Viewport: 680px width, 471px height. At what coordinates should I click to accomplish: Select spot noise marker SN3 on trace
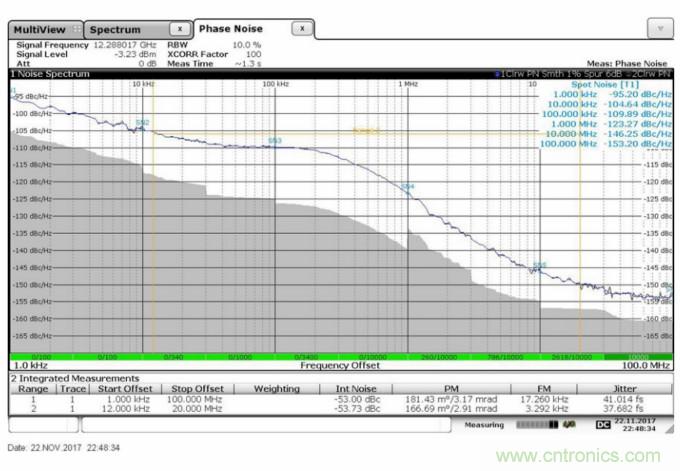tap(274, 141)
